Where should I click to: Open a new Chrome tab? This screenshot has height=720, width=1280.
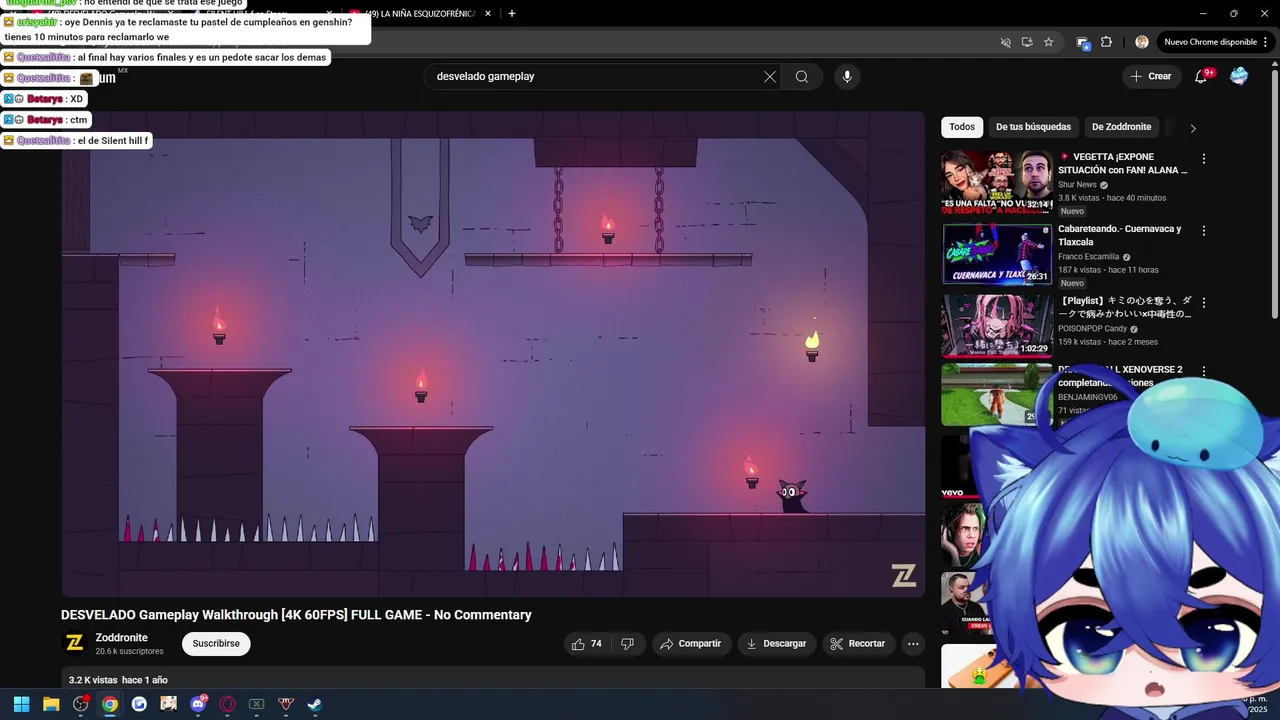[x=512, y=13]
